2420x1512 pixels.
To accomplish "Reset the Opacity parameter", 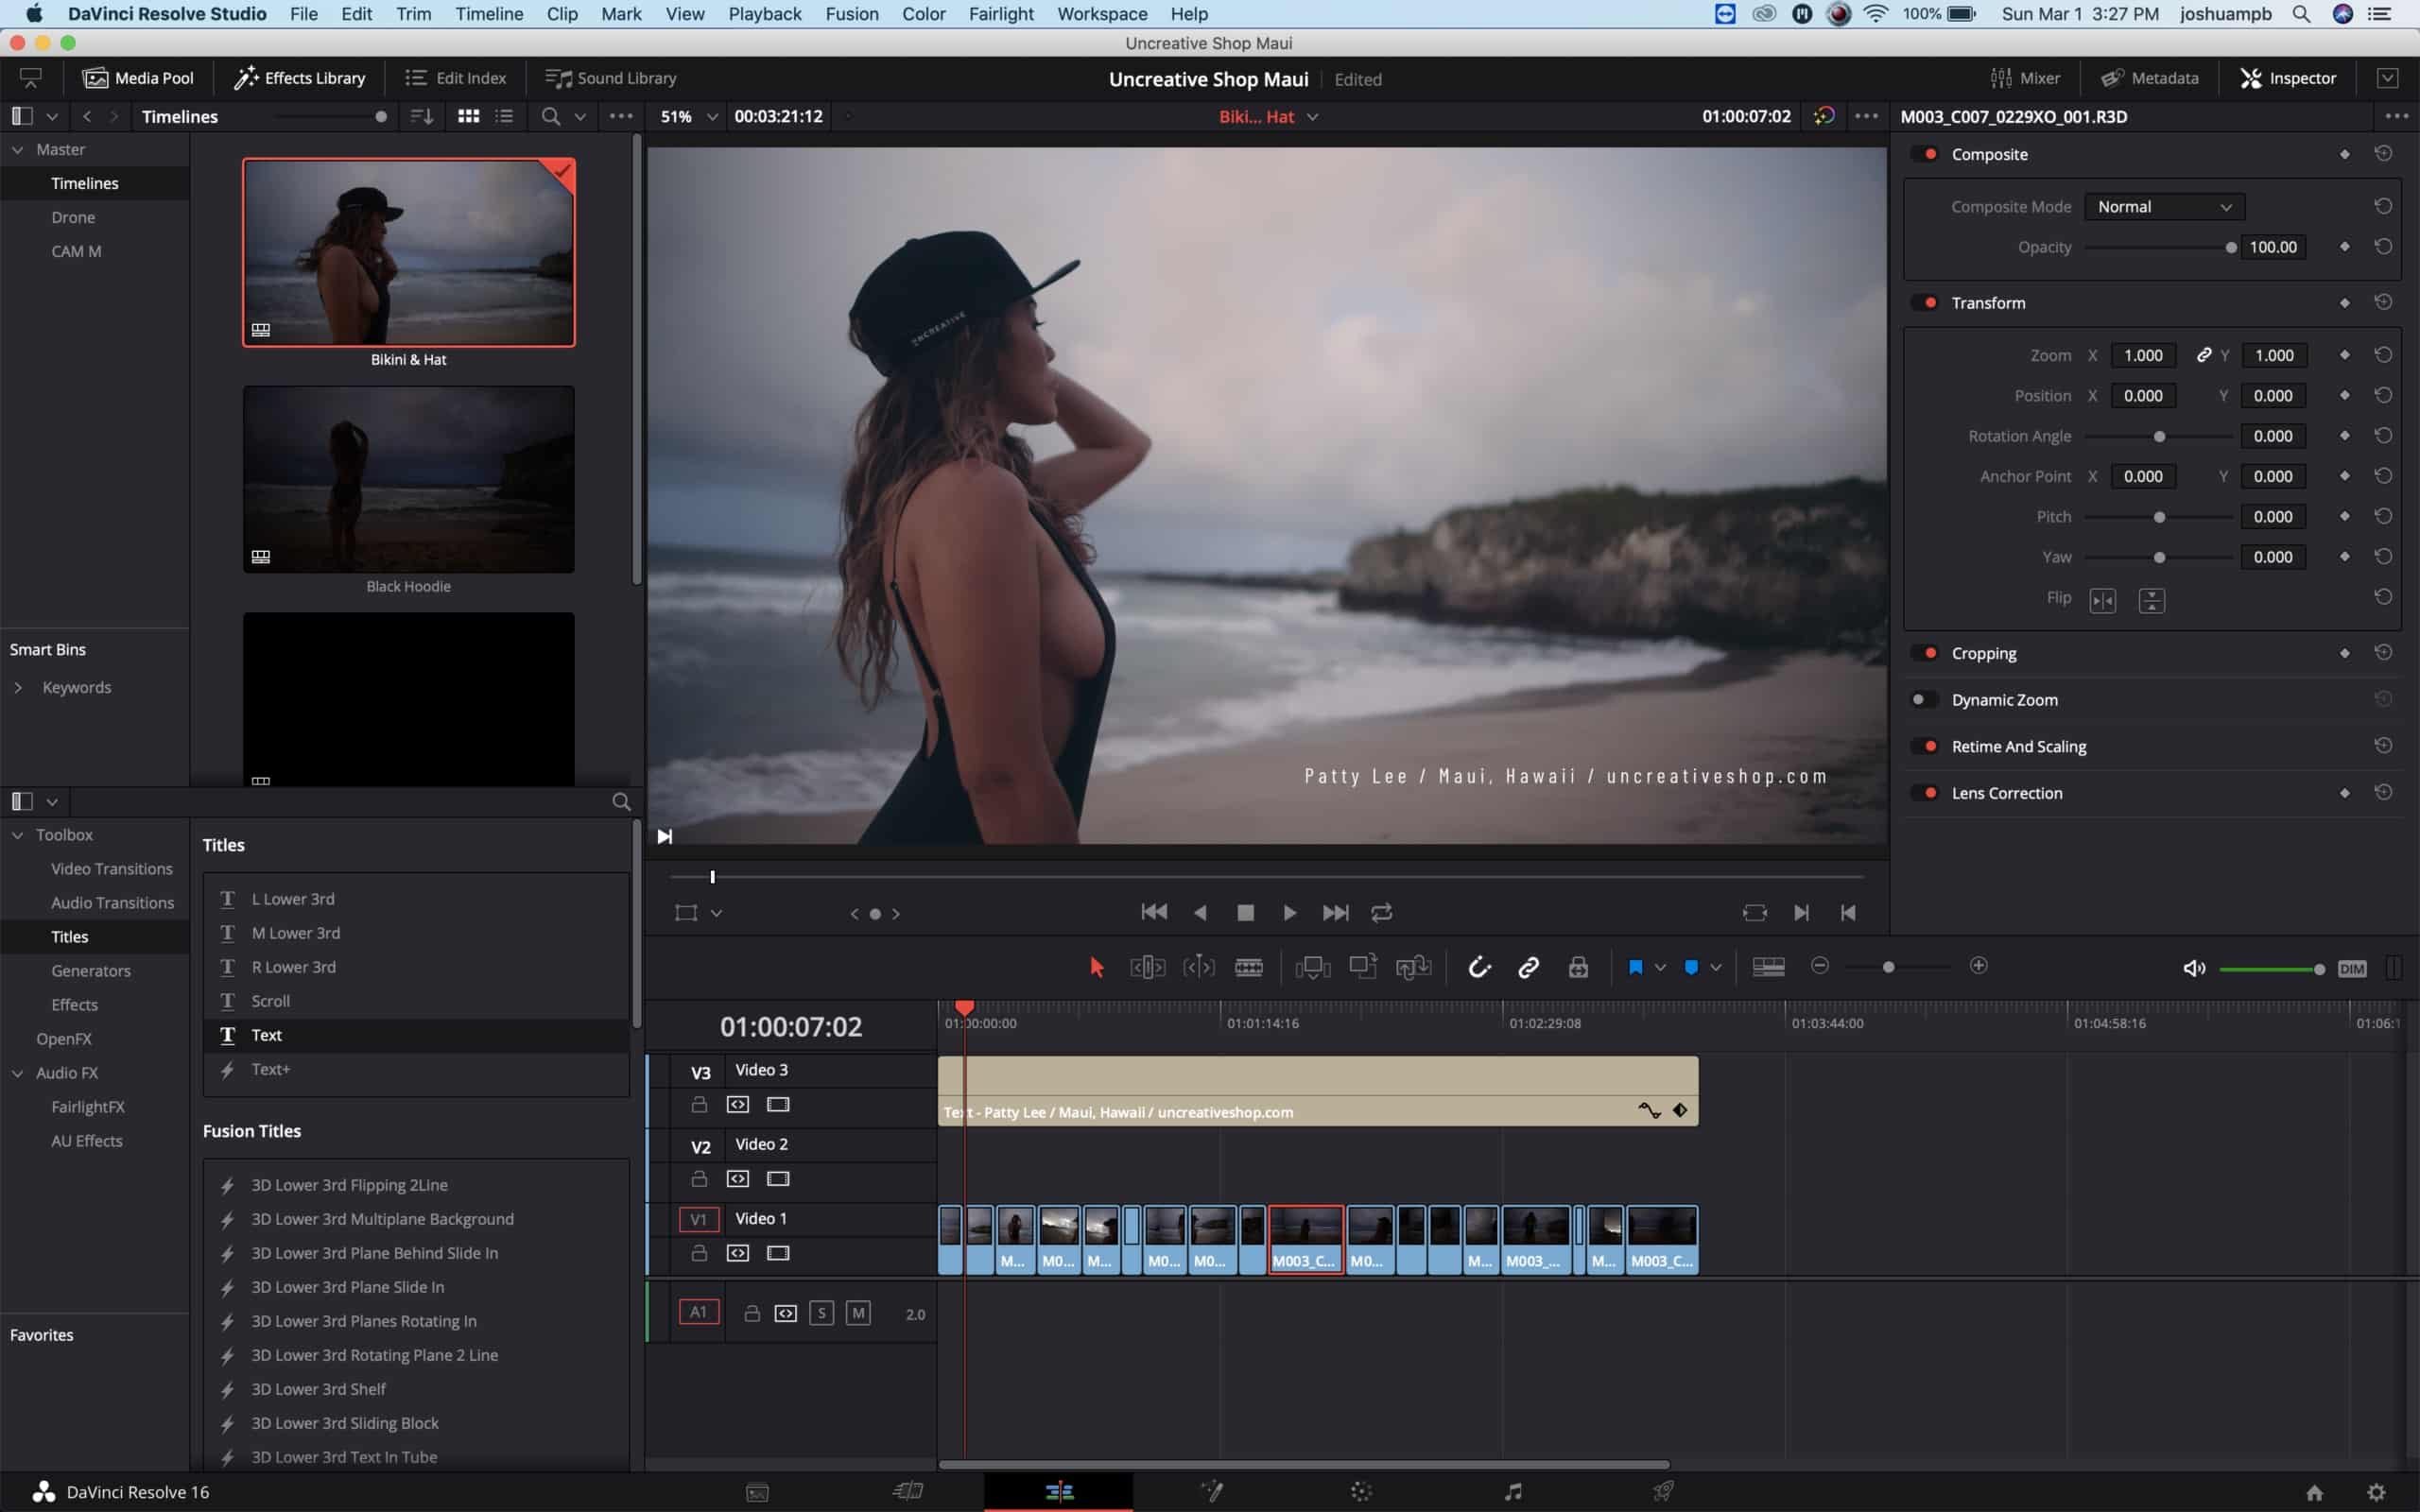I will pyautogui.click(x=2383, y=247).
